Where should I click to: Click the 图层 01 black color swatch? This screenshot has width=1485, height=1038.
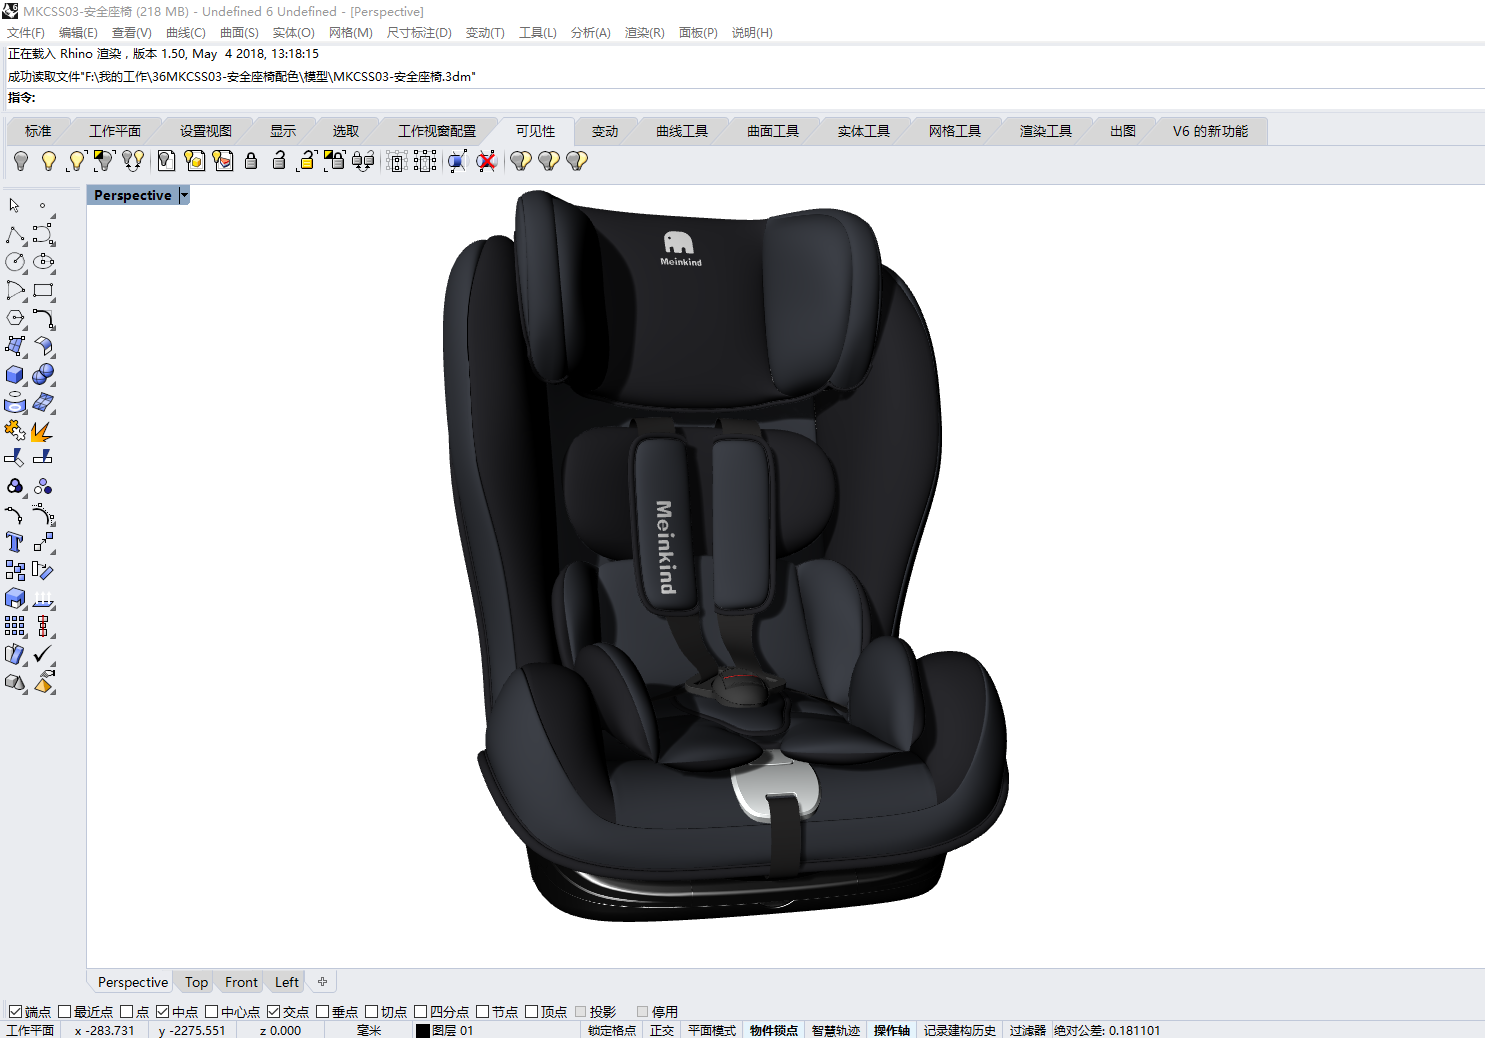423,1029
